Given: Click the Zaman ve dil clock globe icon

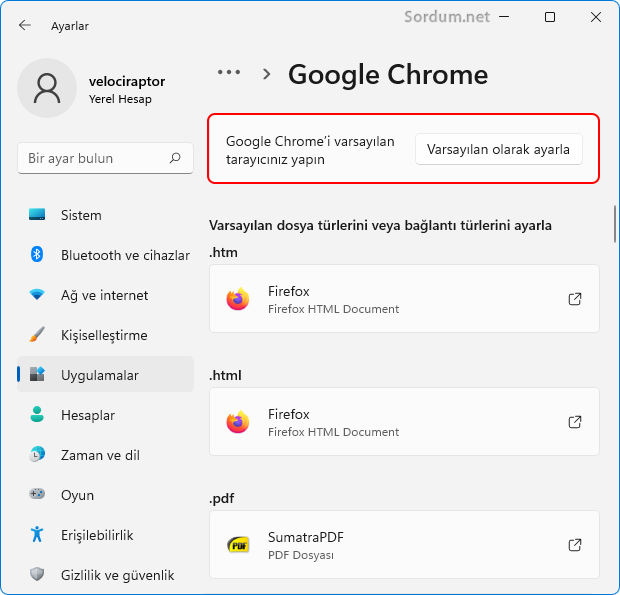Looking at the screenshot, I should tap(37, 454).
